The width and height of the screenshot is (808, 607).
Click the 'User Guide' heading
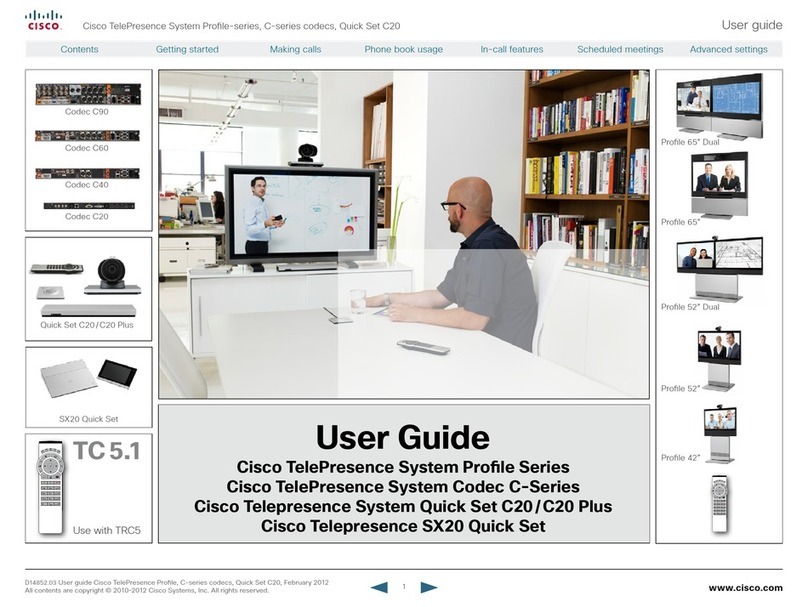[x=403, y=437]
